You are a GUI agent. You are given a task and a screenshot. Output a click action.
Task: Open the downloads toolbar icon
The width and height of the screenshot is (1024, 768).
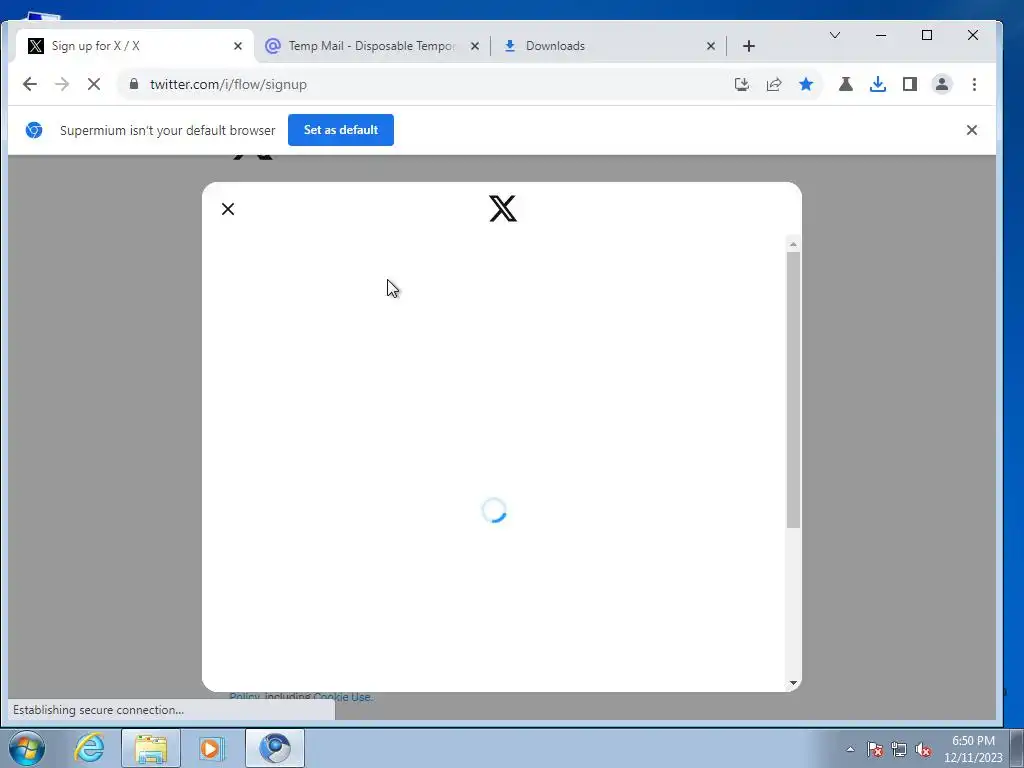pyautogui.click(x=878, y=84)
